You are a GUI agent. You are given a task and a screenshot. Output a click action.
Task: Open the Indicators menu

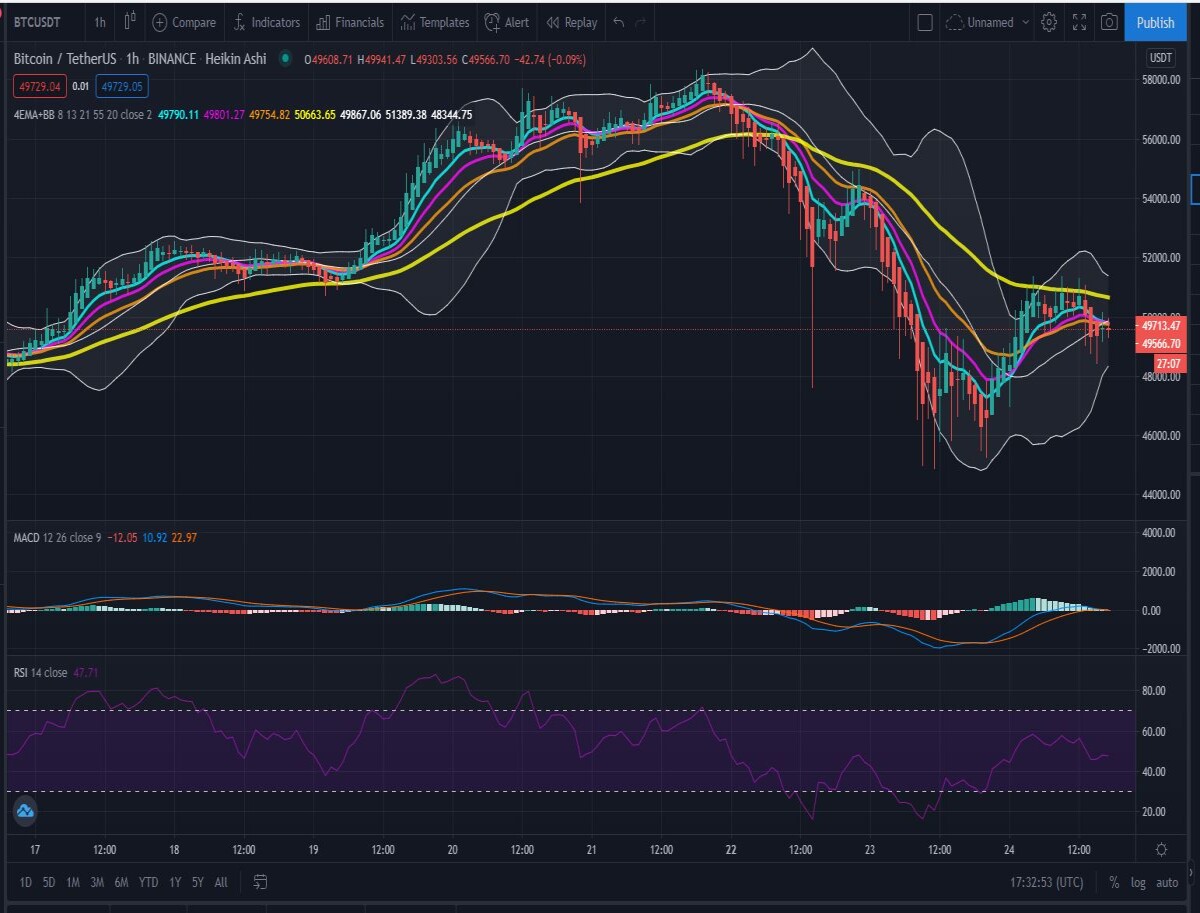[266, 22]
